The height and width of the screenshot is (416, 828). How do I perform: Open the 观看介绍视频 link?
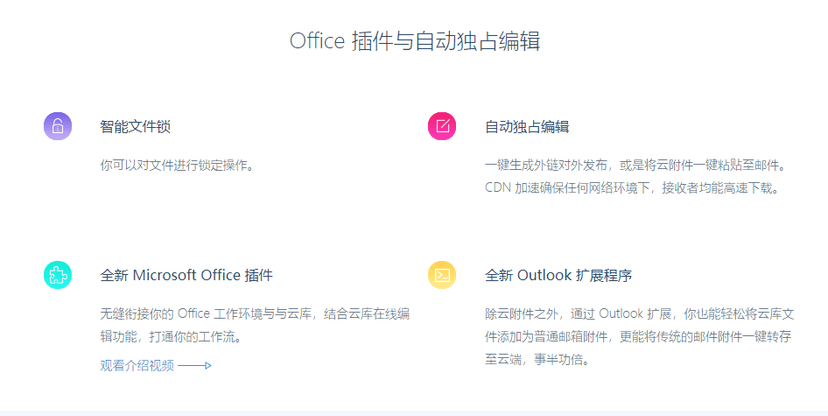(x=137, y=365)
